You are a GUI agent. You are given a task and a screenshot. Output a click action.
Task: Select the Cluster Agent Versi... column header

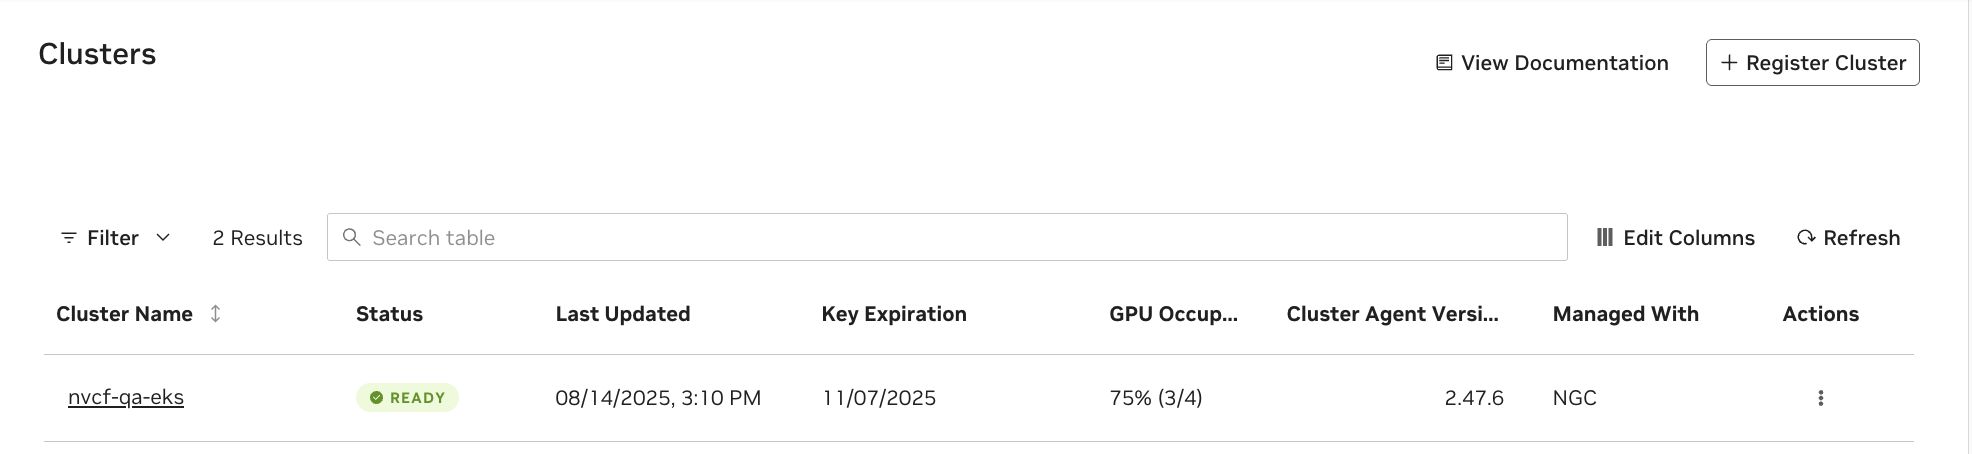pyautogui.click(x=1392, y=314)
